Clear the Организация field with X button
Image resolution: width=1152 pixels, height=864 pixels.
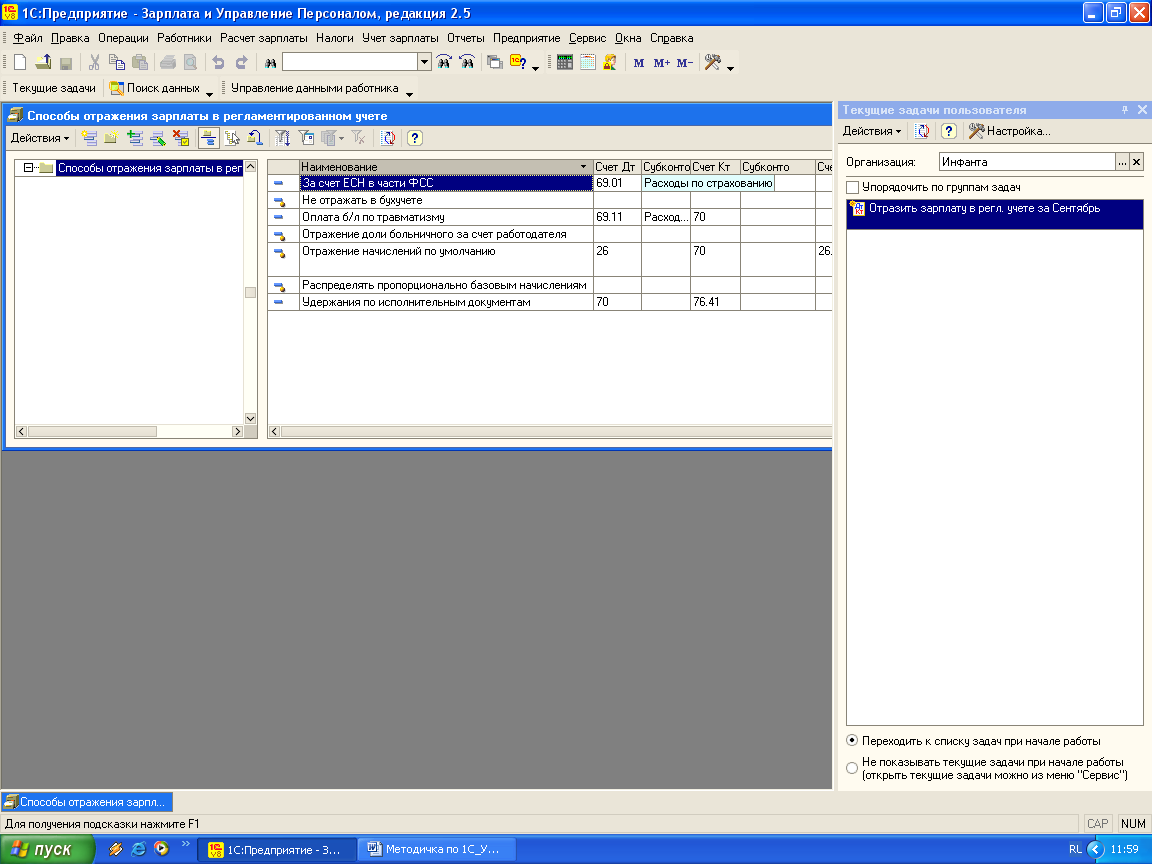coord(1137,162)
